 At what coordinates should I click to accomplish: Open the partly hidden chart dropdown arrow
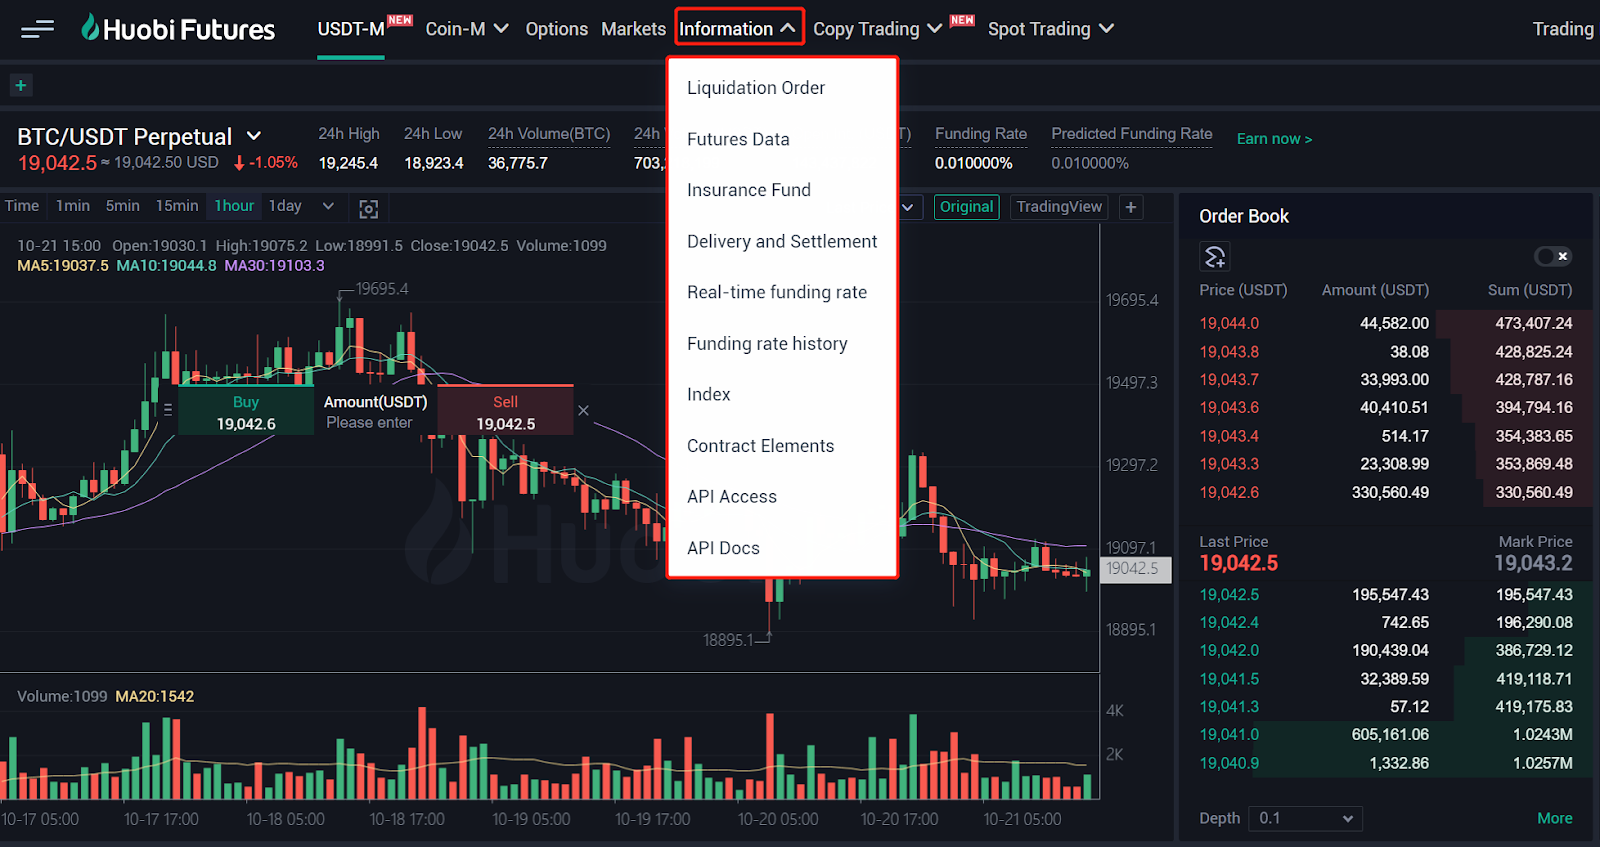(x=908, y=207)
